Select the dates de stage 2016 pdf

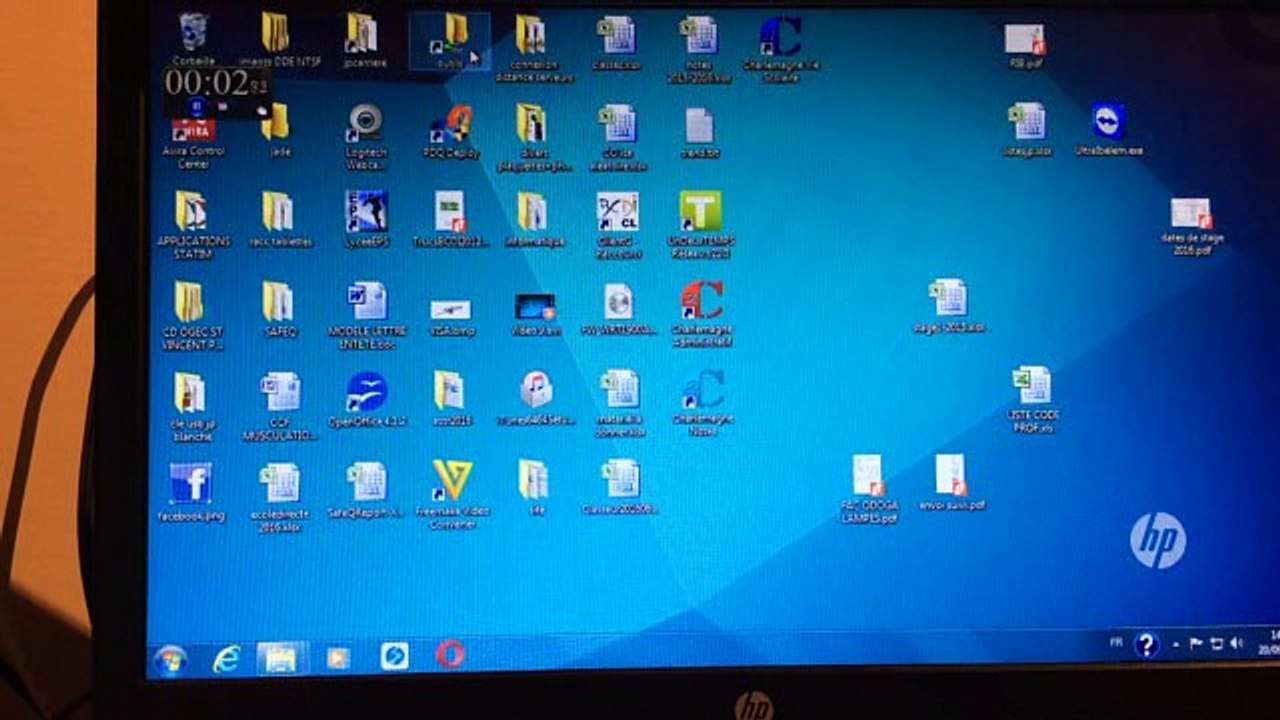tap(1192, 226)
